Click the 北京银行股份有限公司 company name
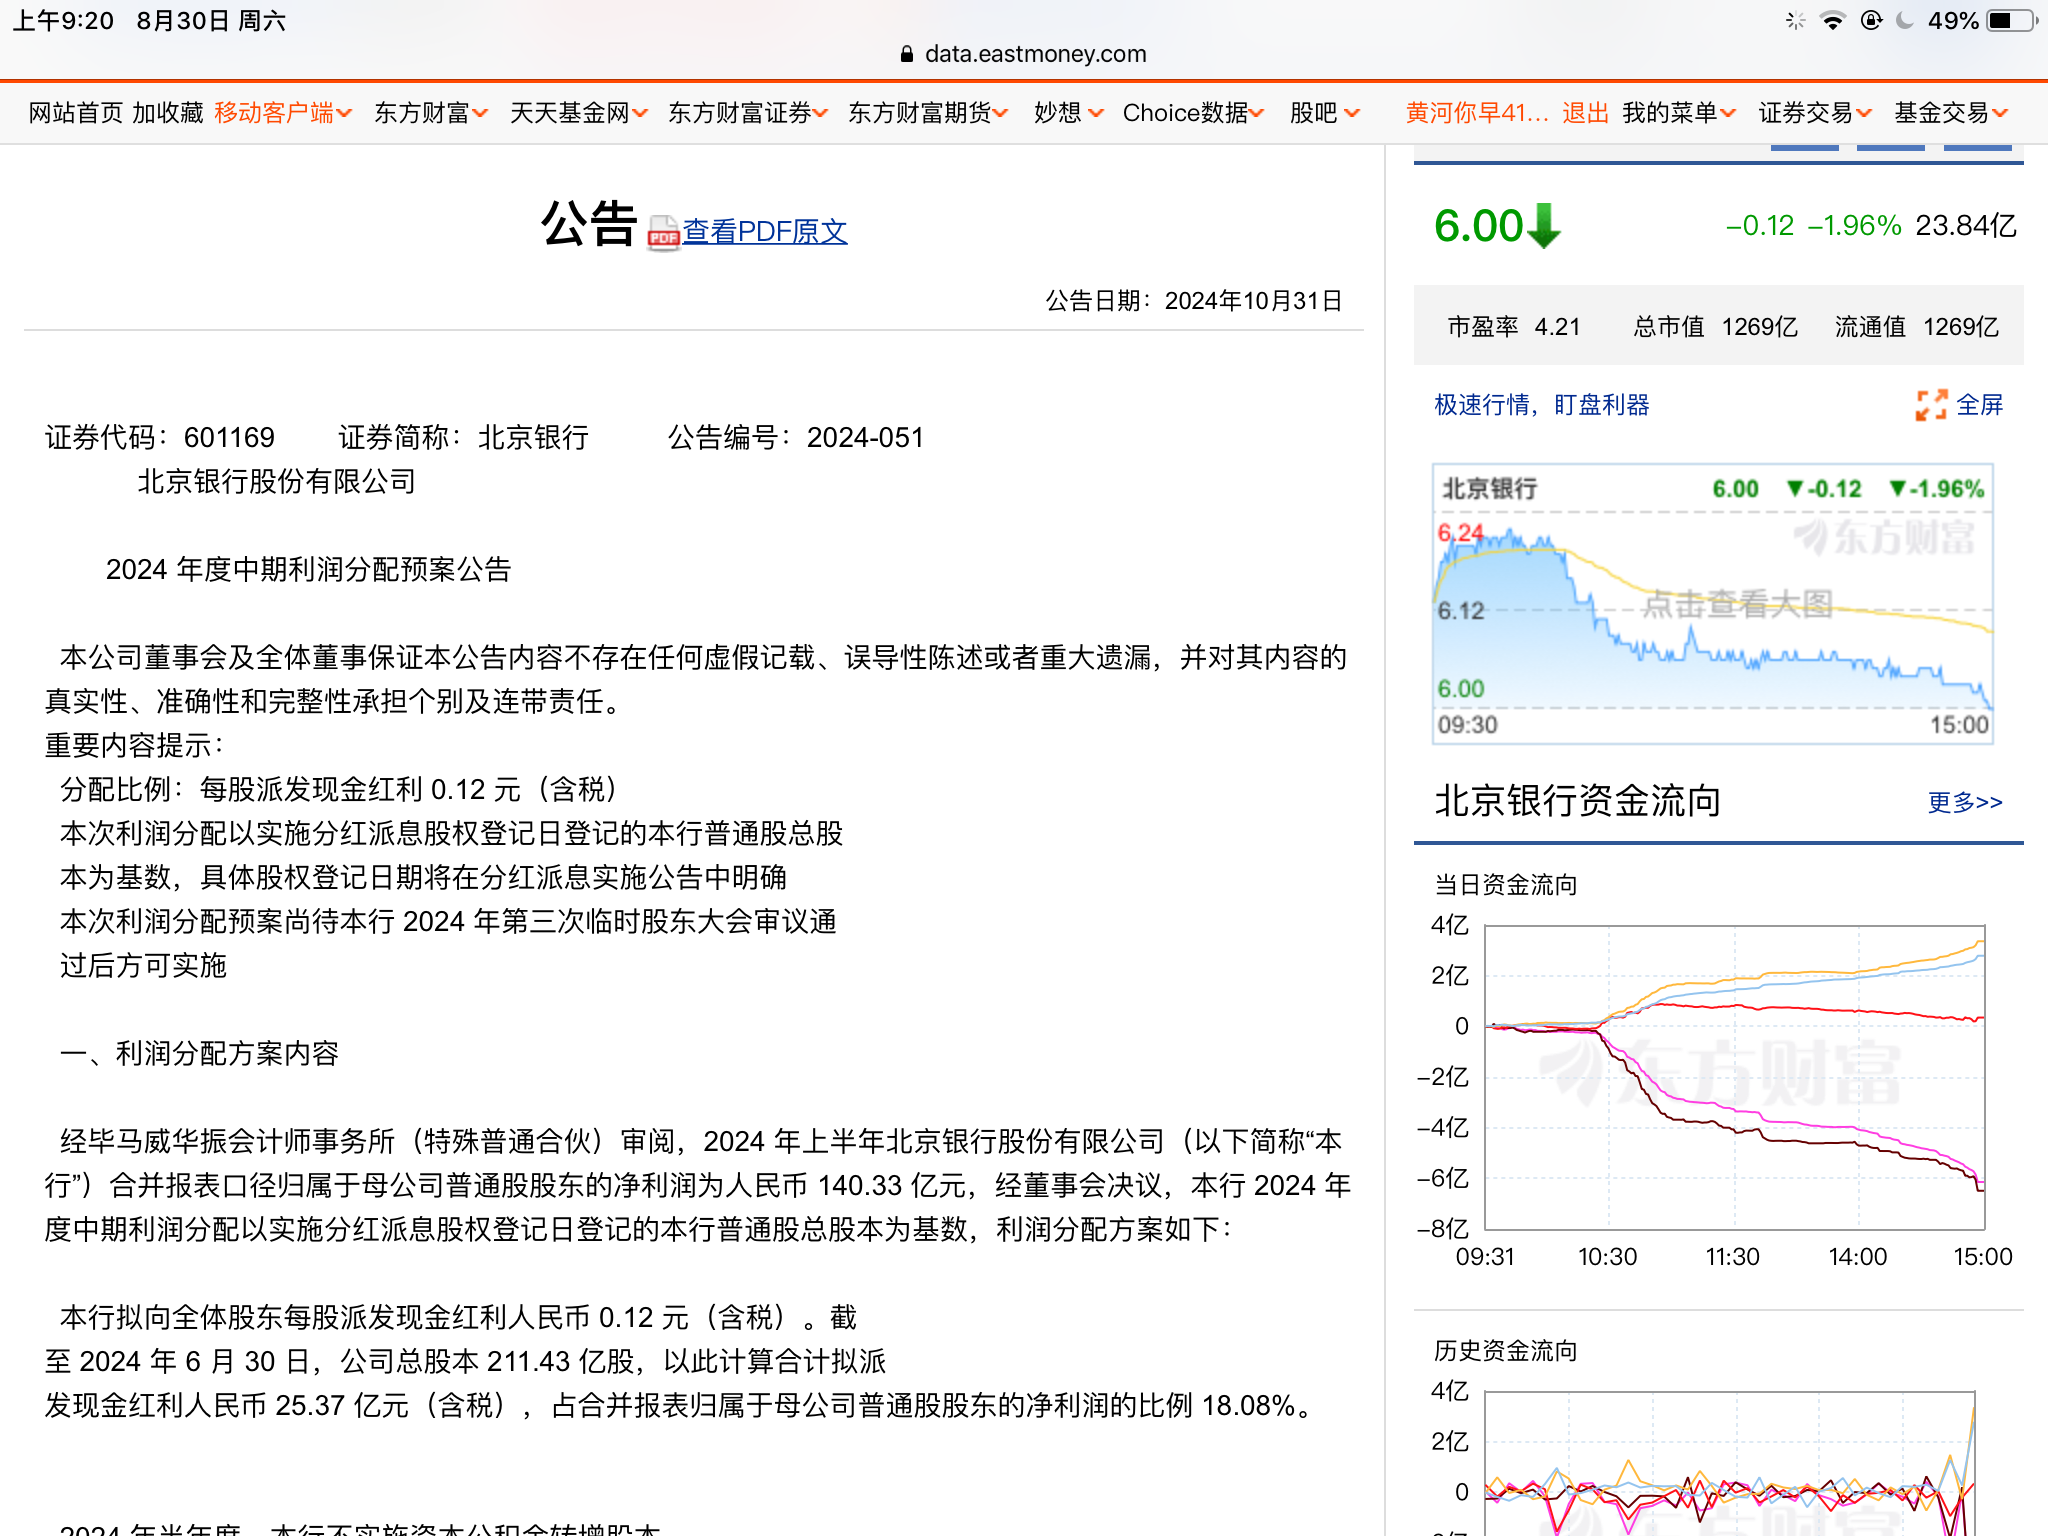Screen dimensions: 2048x1536 (276, 482)
